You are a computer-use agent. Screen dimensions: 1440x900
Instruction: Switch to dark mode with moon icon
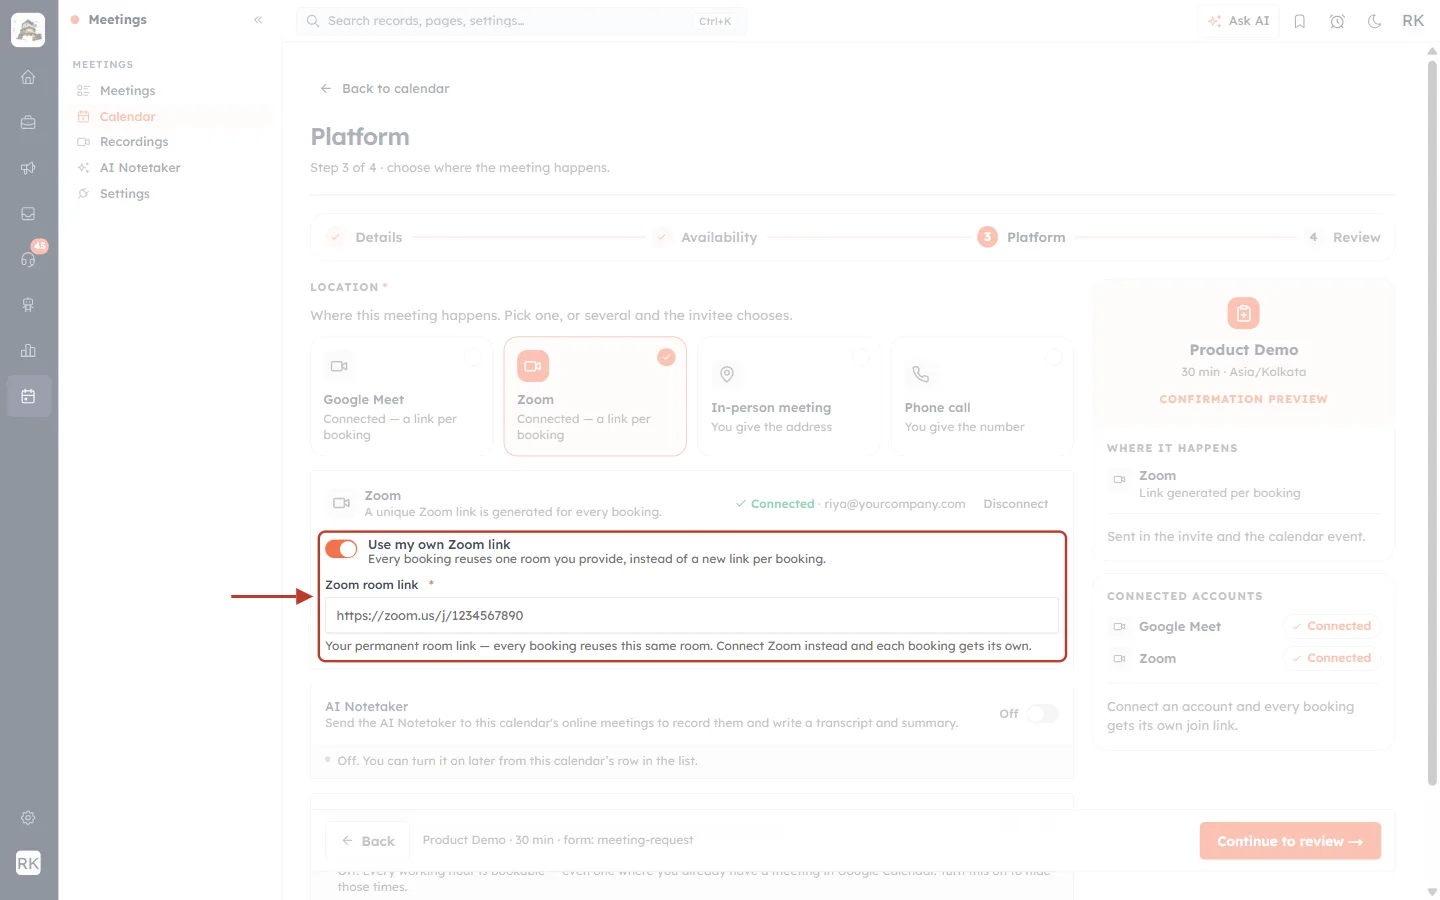pos(1375,21)
